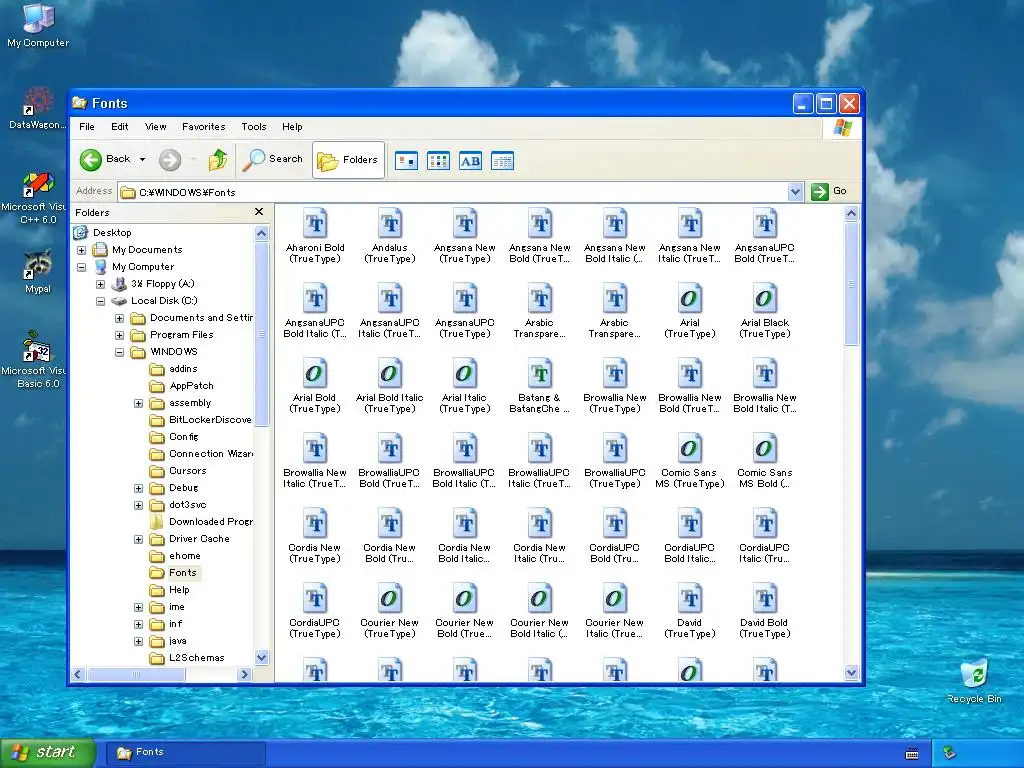Select the My Computer desktop icon
The image size is (1024, 768).
[x=38, y=25]
